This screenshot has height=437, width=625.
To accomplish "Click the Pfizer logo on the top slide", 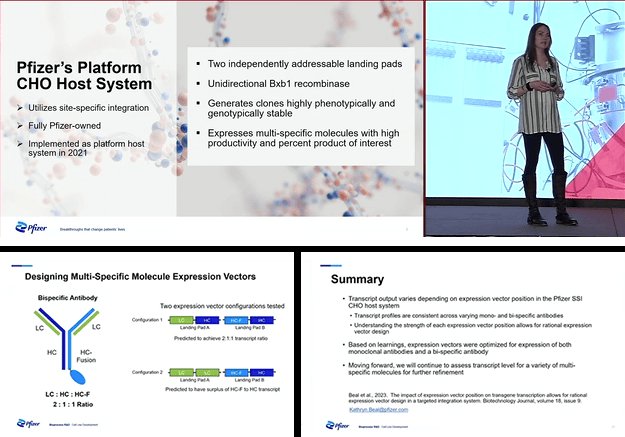I will [x=29, y=227].
